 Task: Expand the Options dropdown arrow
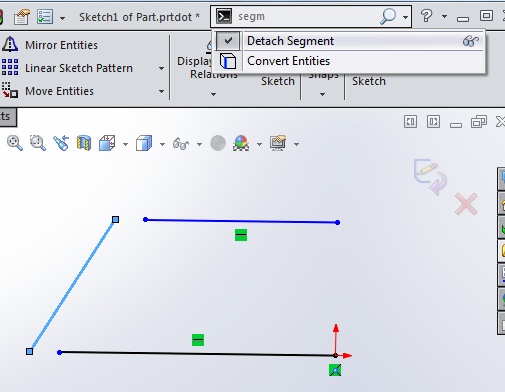click(62, 18)
